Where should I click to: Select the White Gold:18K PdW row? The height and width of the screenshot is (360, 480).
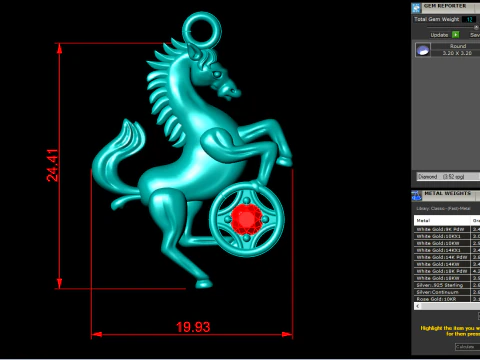447,271
